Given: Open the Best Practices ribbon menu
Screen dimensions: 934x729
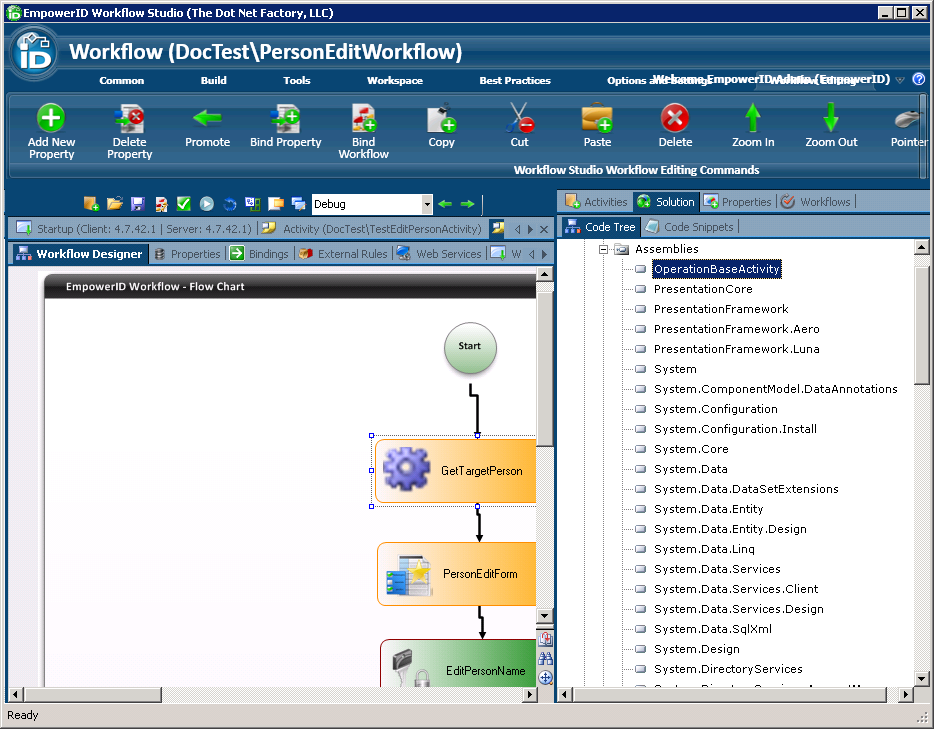Looking at the screenshot, I should click(x=515, y=80).
